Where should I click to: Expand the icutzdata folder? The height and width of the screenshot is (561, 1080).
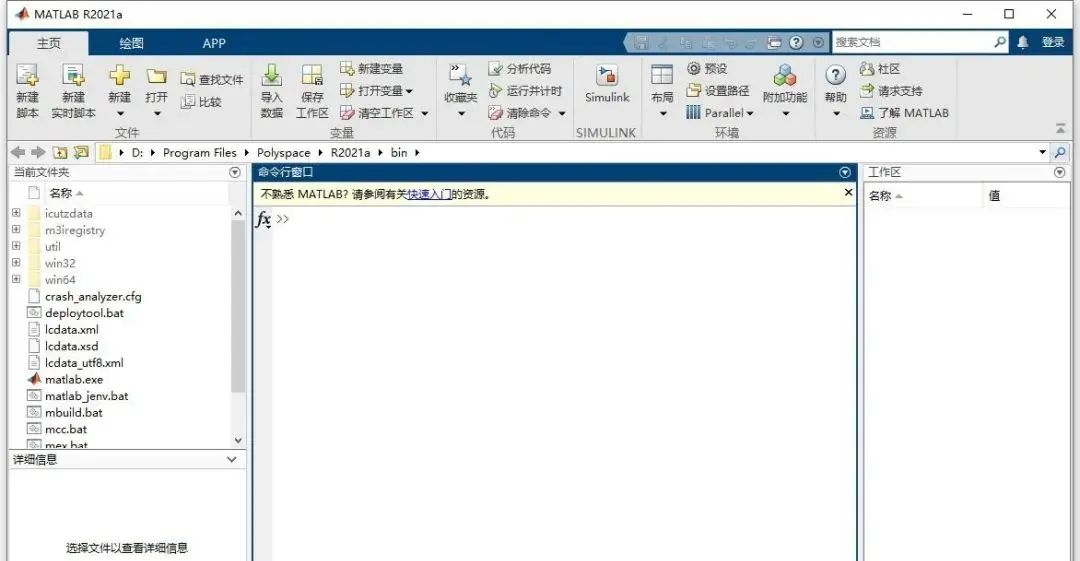[17, 213]
